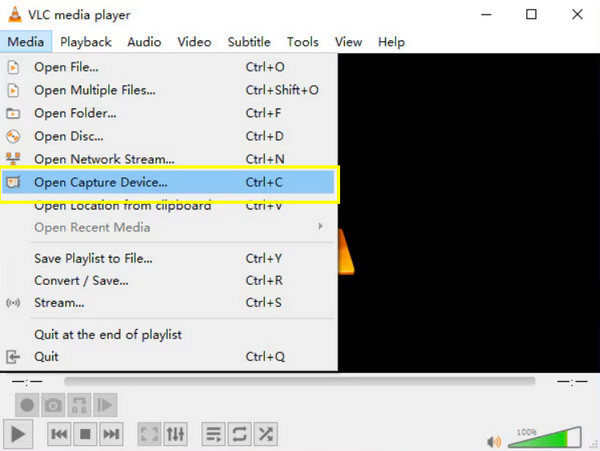Click the VLC cone title icon

pyautogui.click(x=15, y=15)
